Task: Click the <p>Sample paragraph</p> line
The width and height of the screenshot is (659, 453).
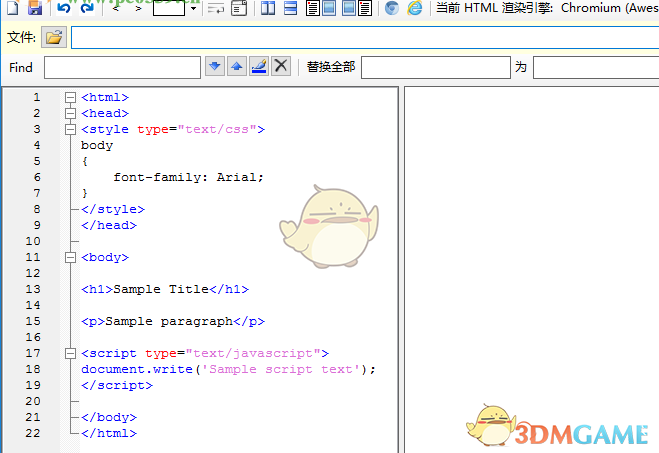Action: 173,321
